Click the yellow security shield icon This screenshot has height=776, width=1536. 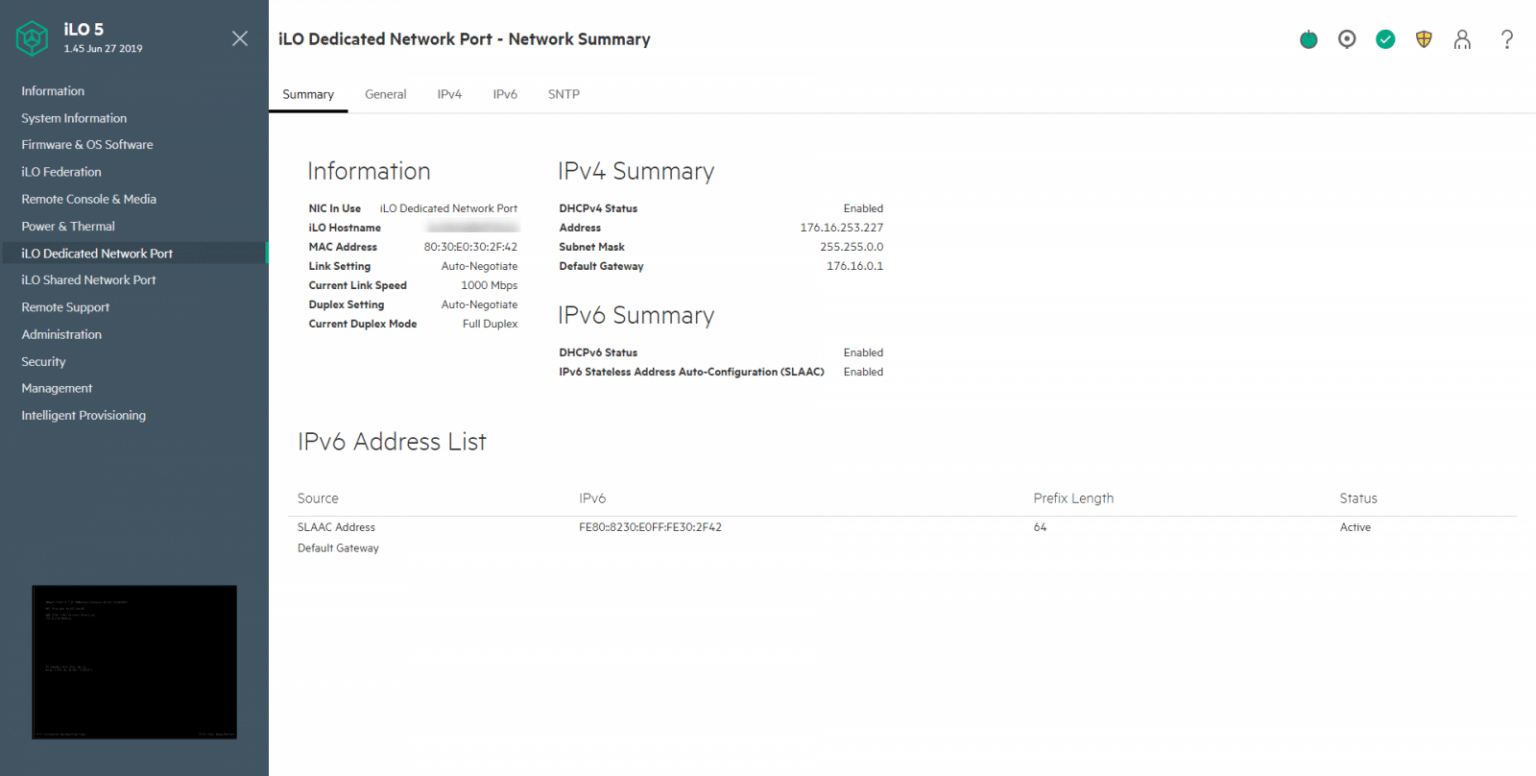pyautogui.click(x=1424, y=40)
